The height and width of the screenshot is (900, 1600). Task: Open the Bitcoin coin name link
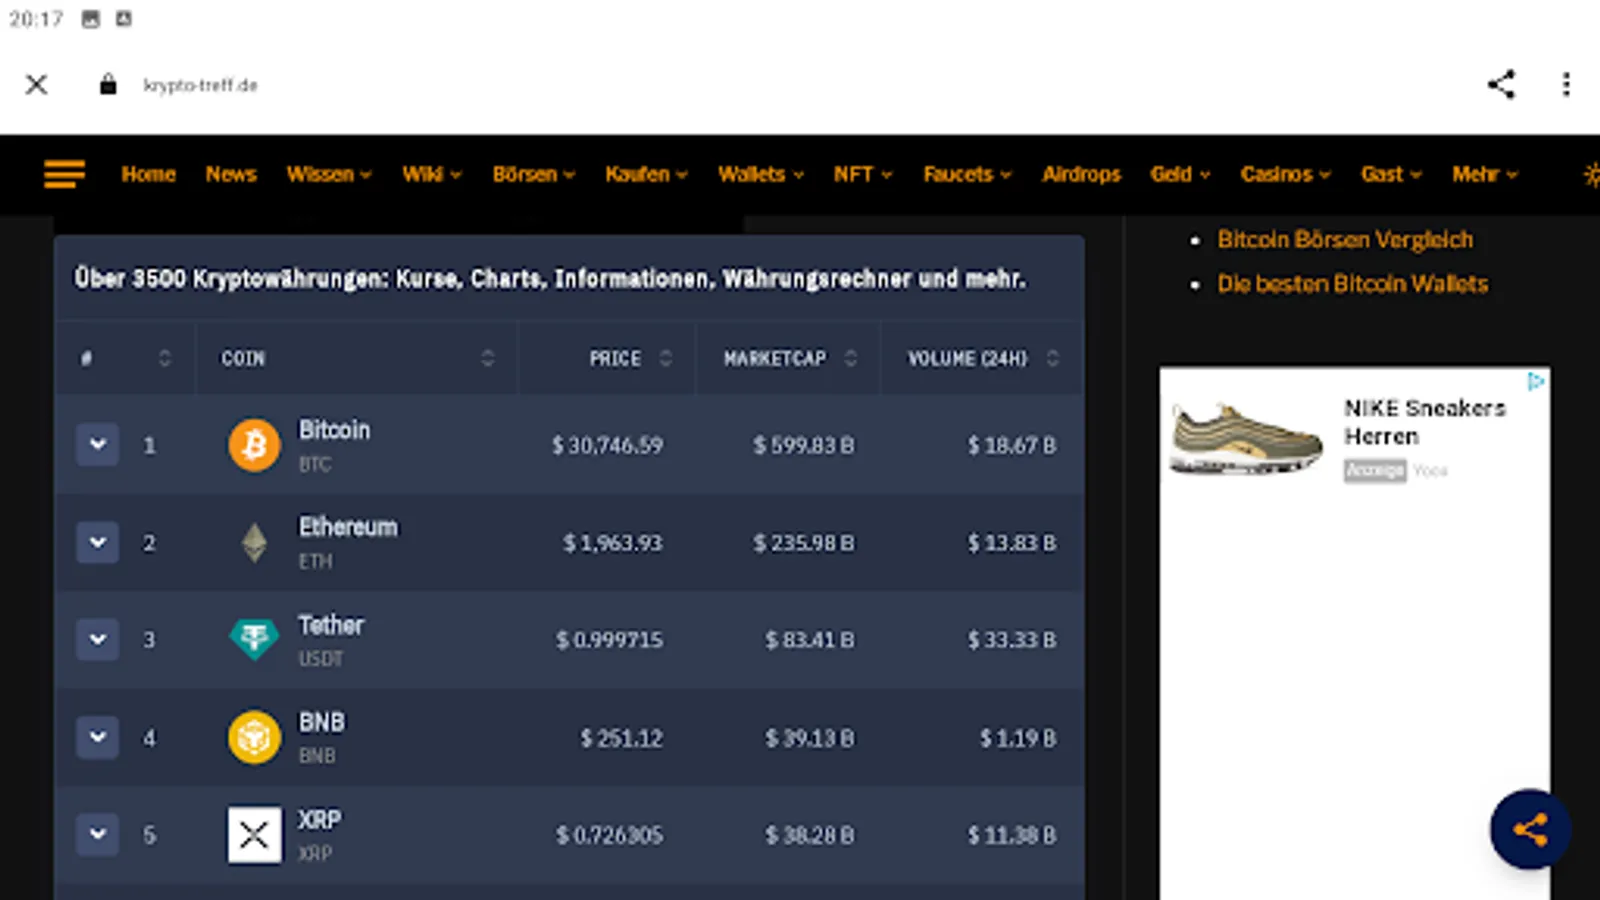point(334,430)
